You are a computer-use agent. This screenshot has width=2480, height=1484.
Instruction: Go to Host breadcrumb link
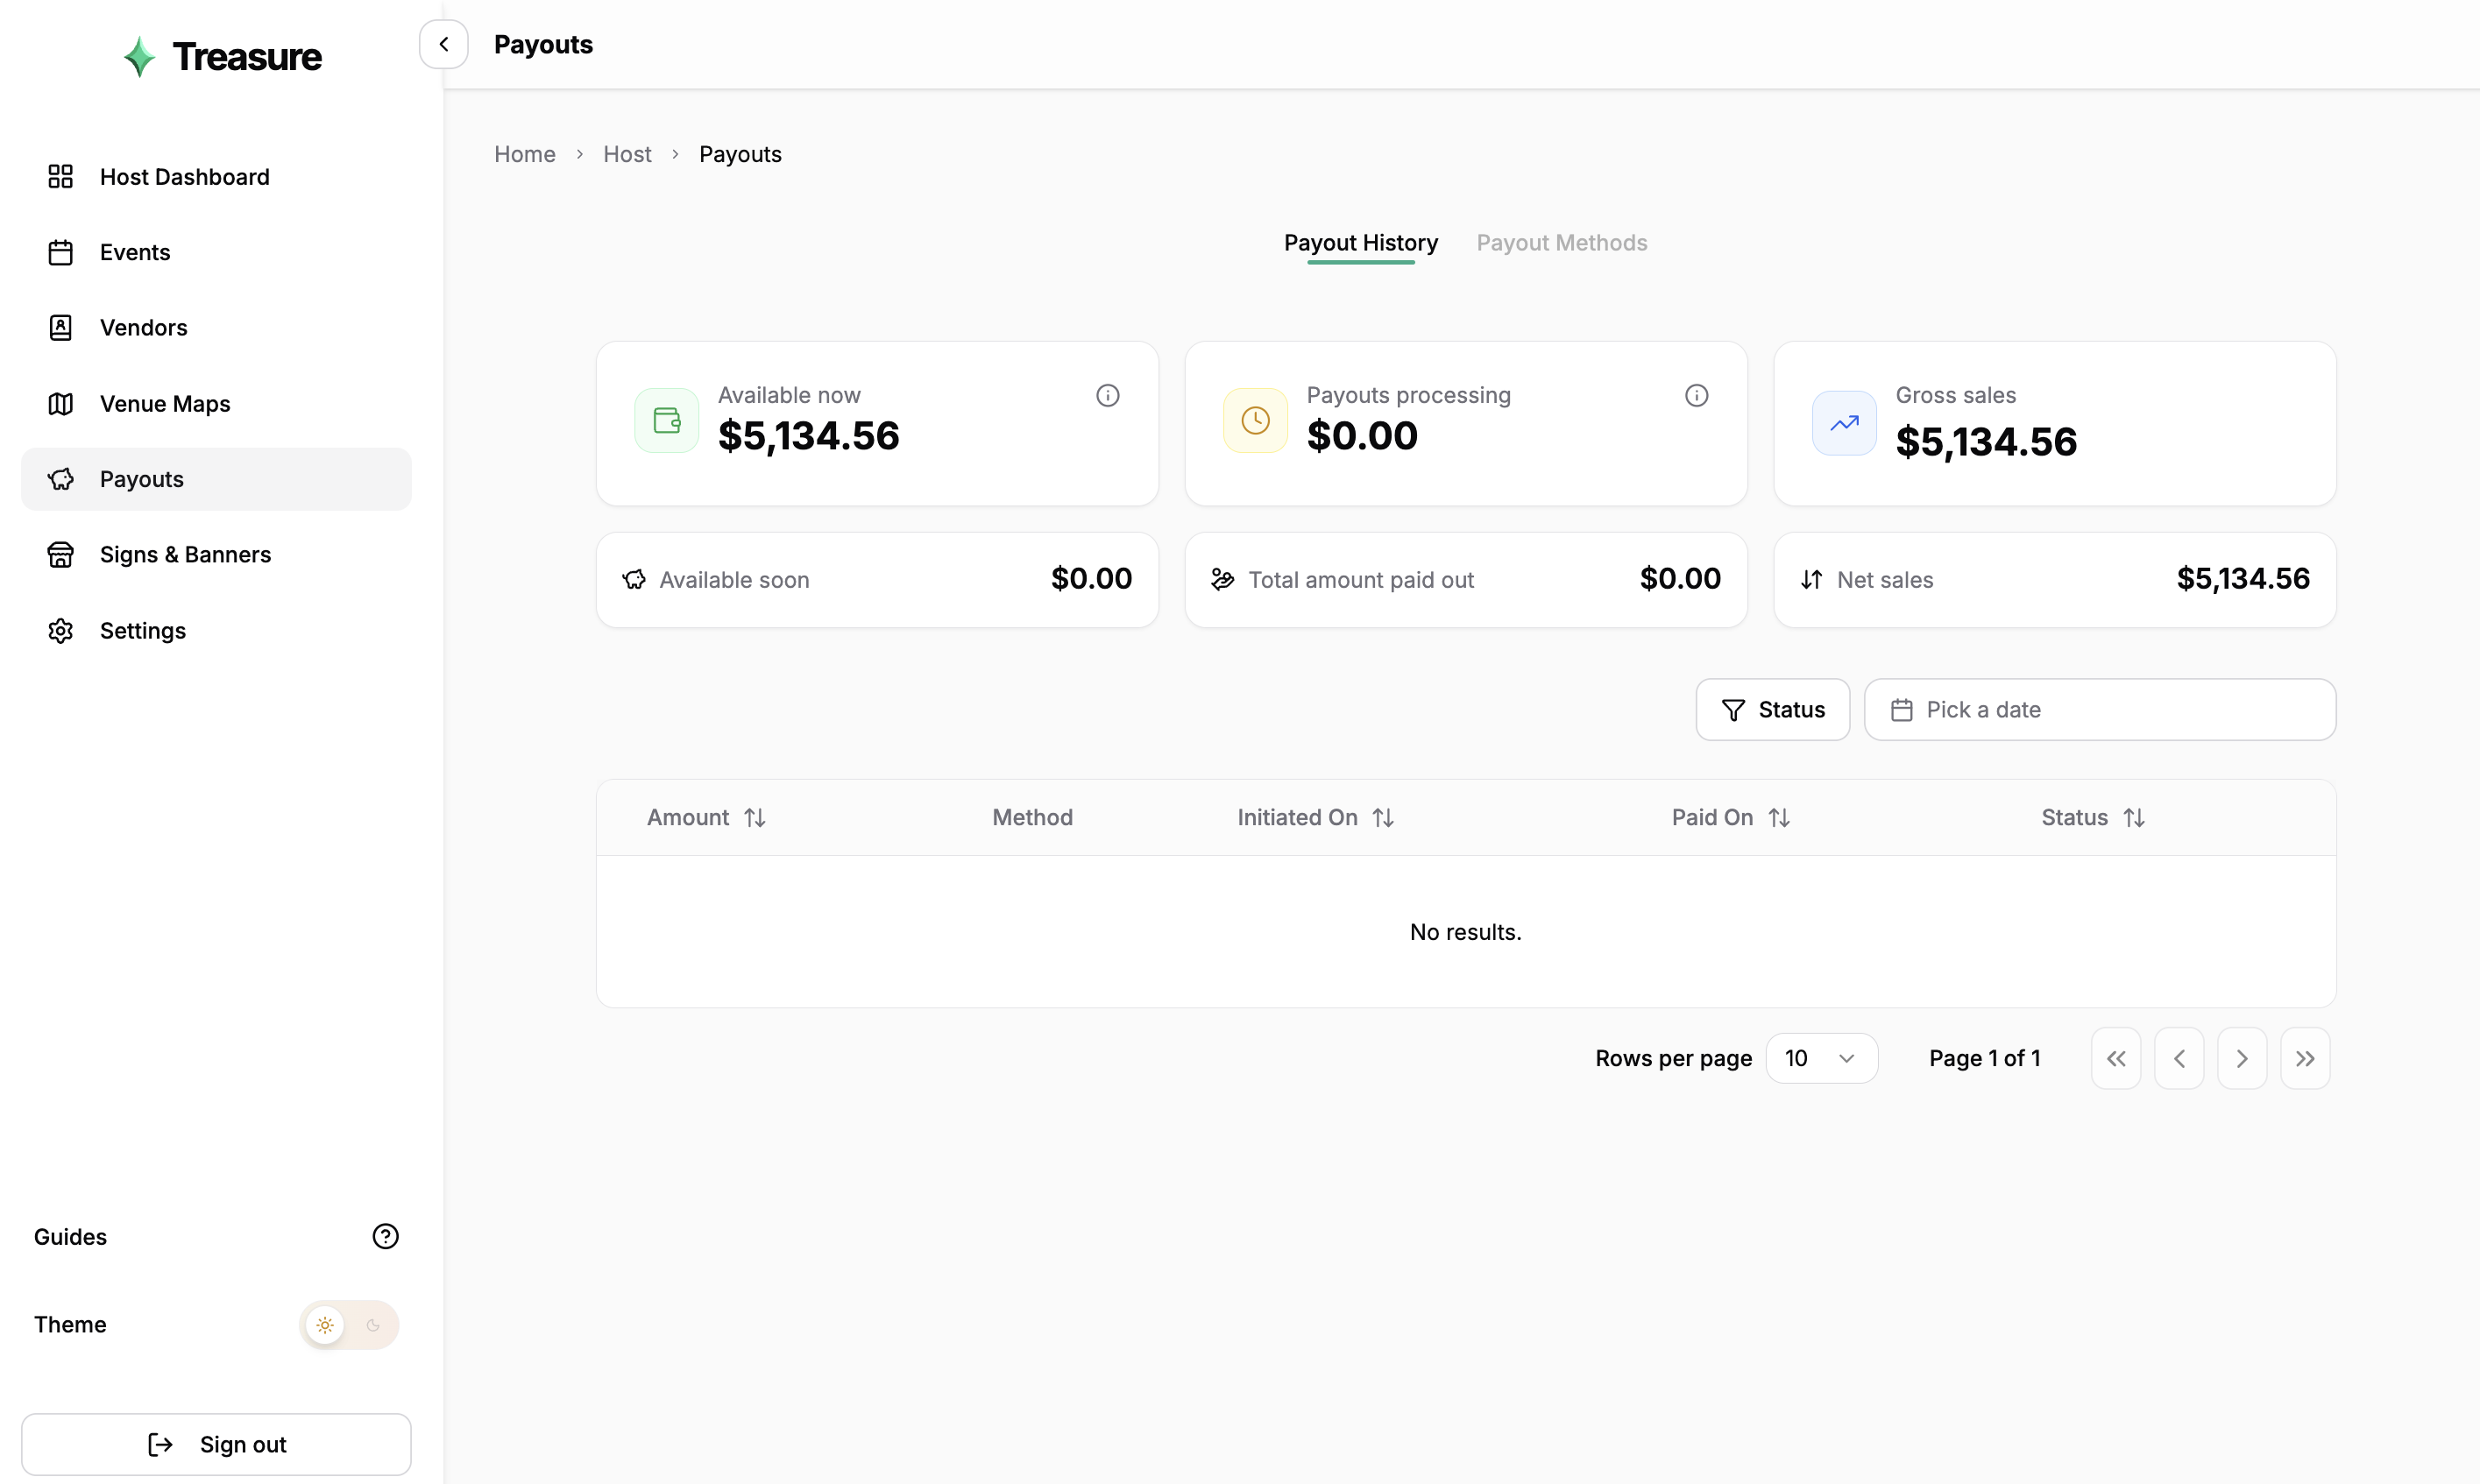tap(627, 154)
